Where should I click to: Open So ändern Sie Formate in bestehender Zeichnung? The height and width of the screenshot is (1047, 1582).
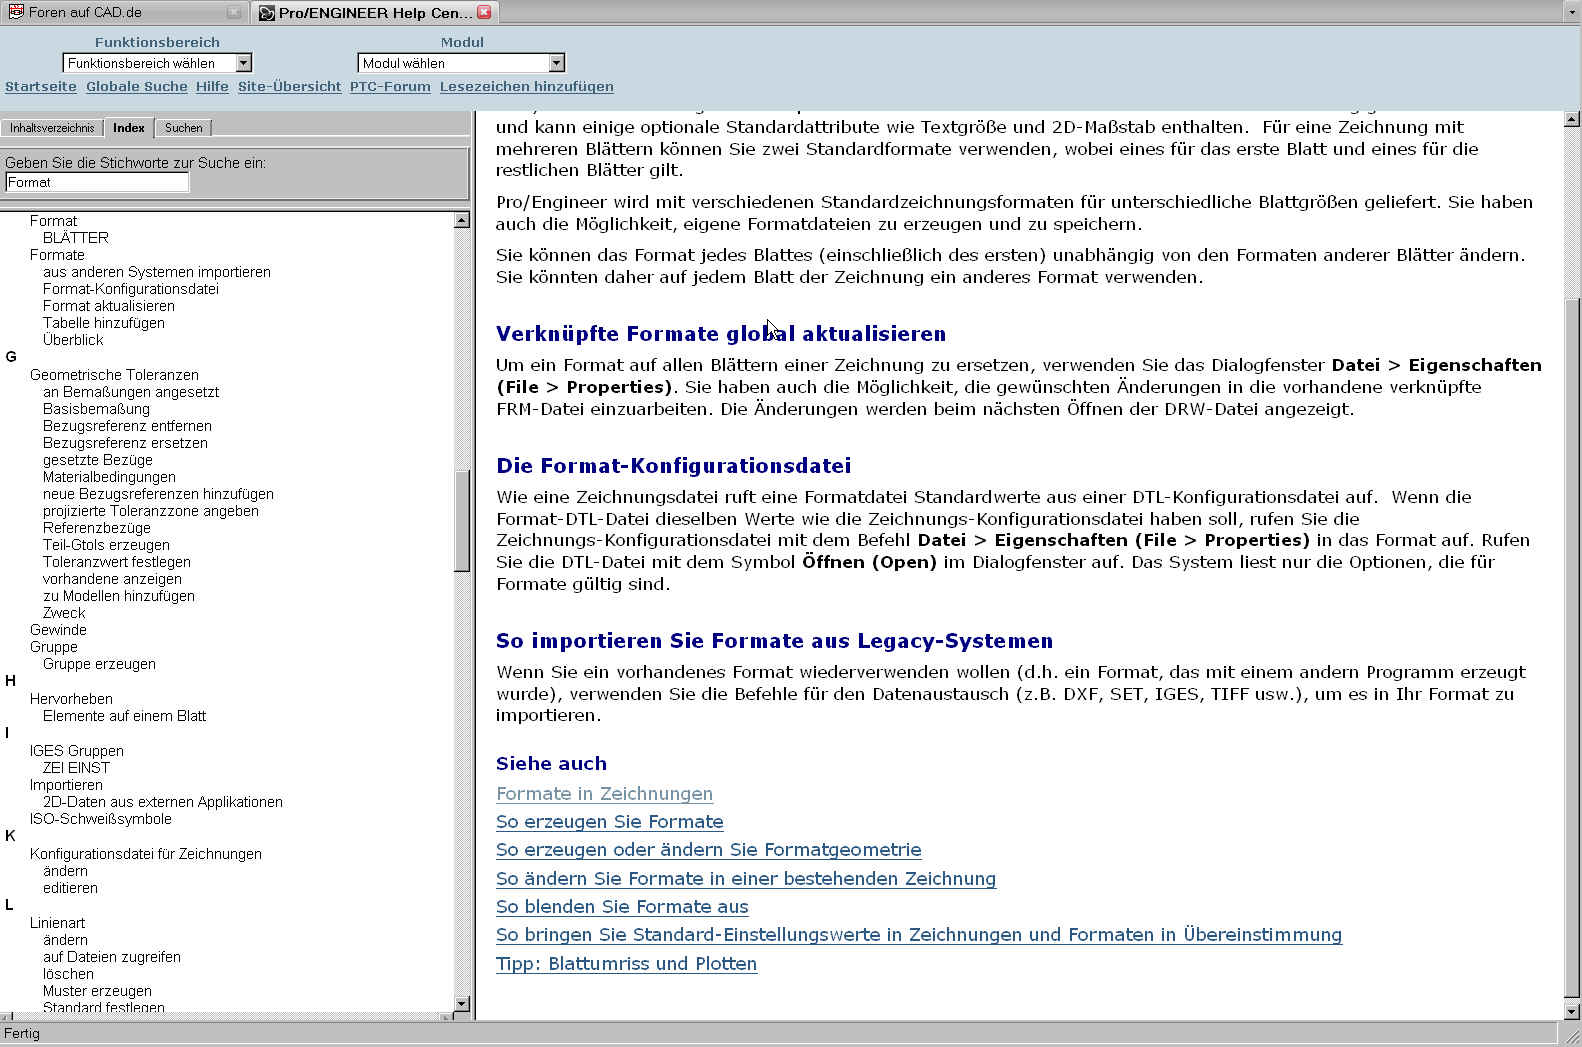click(x=746, y=879)
